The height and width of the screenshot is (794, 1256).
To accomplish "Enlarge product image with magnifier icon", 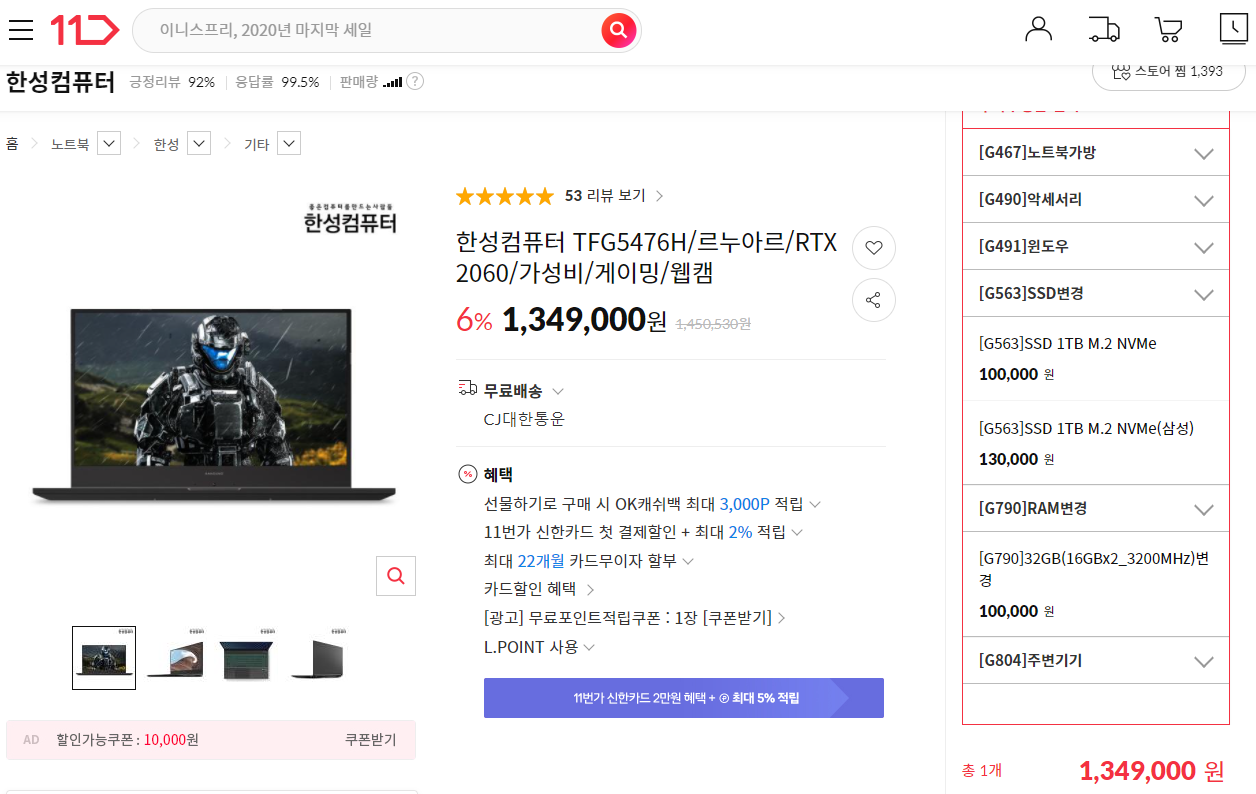I will 396,576.
